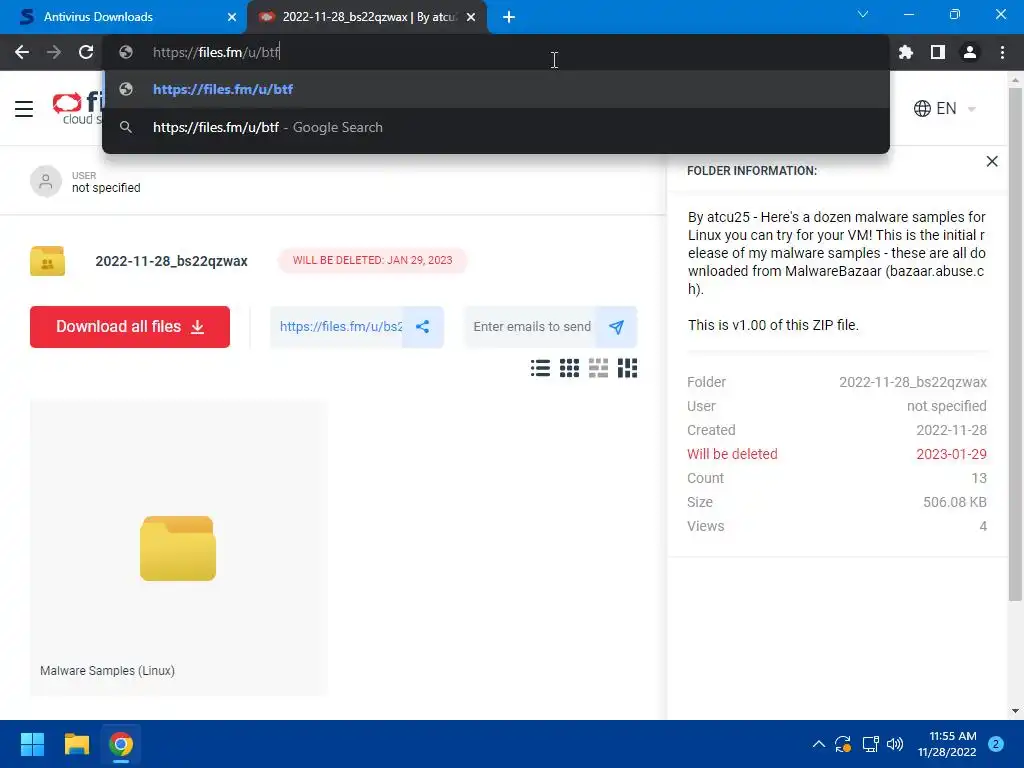Close the Antivirus Downloads tab

point(232,17)
